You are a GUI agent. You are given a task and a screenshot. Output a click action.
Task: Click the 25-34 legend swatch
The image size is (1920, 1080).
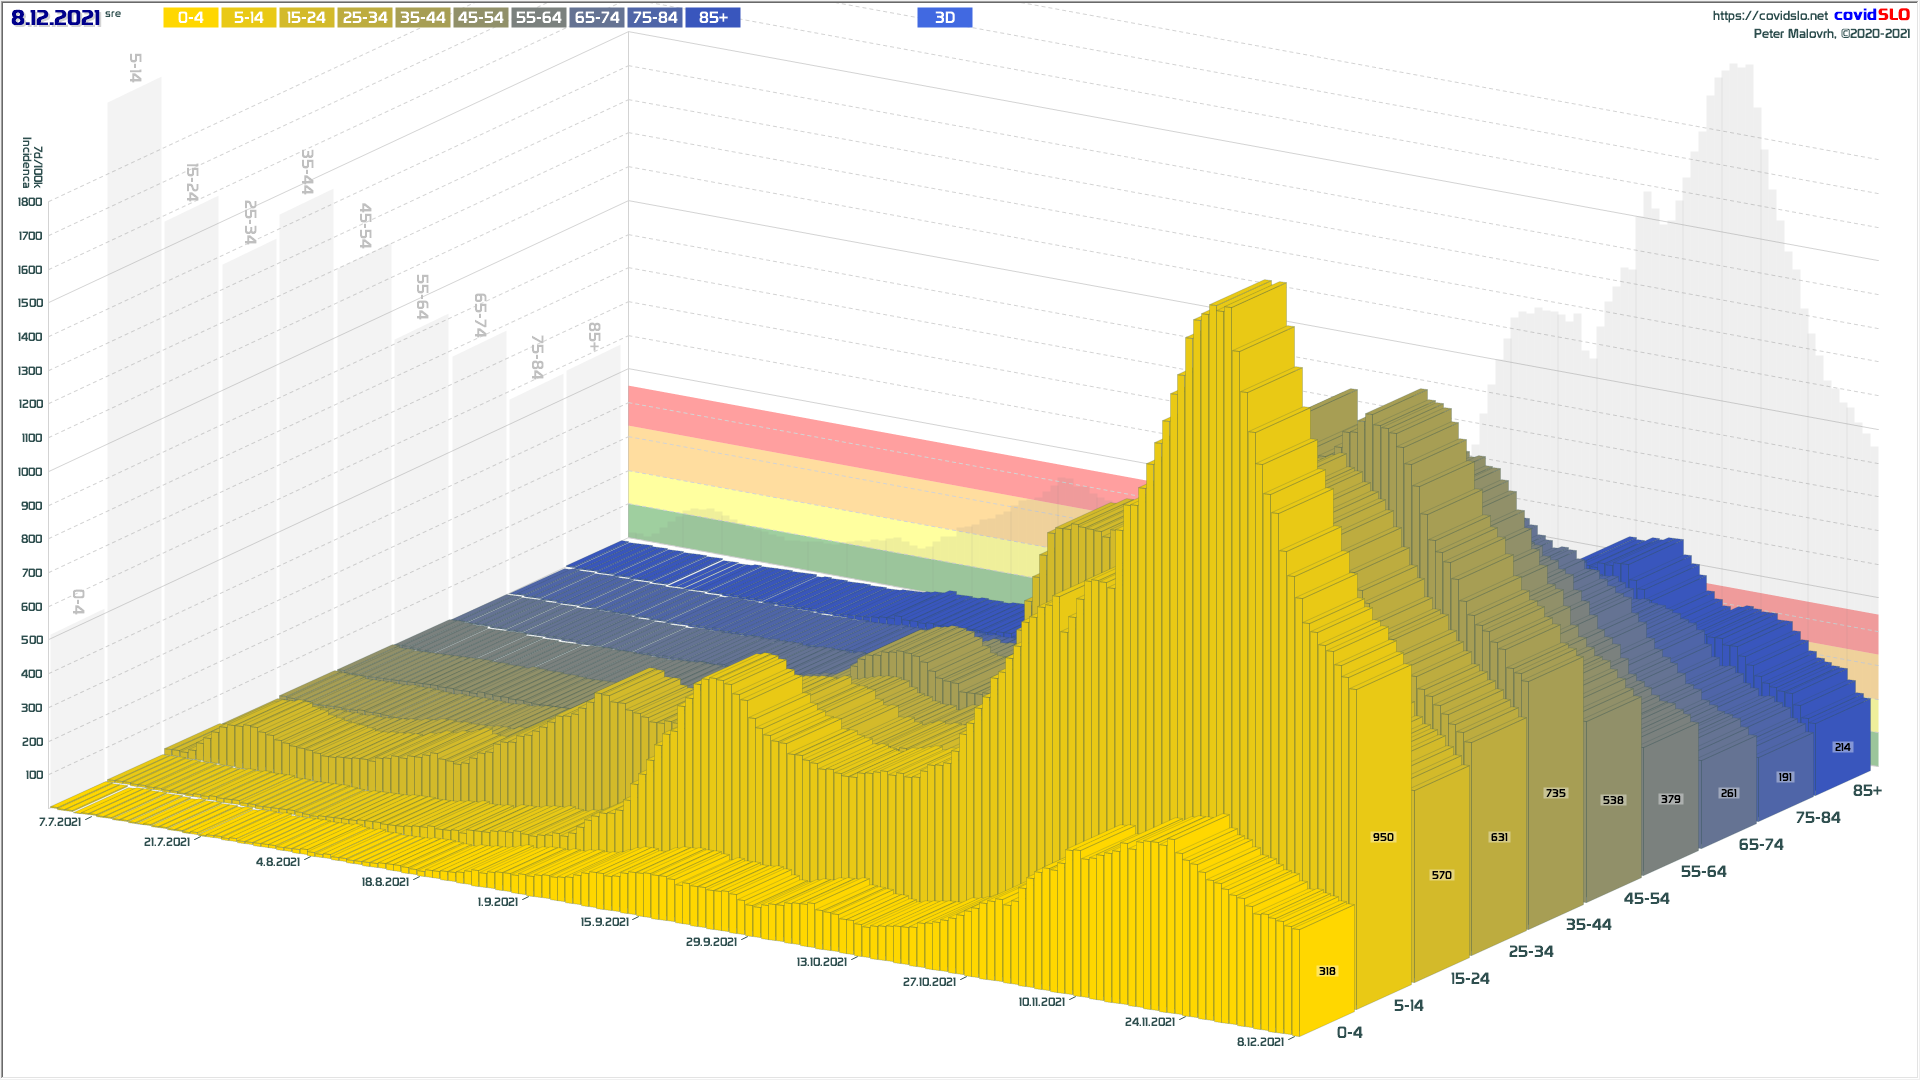[364, 18]
